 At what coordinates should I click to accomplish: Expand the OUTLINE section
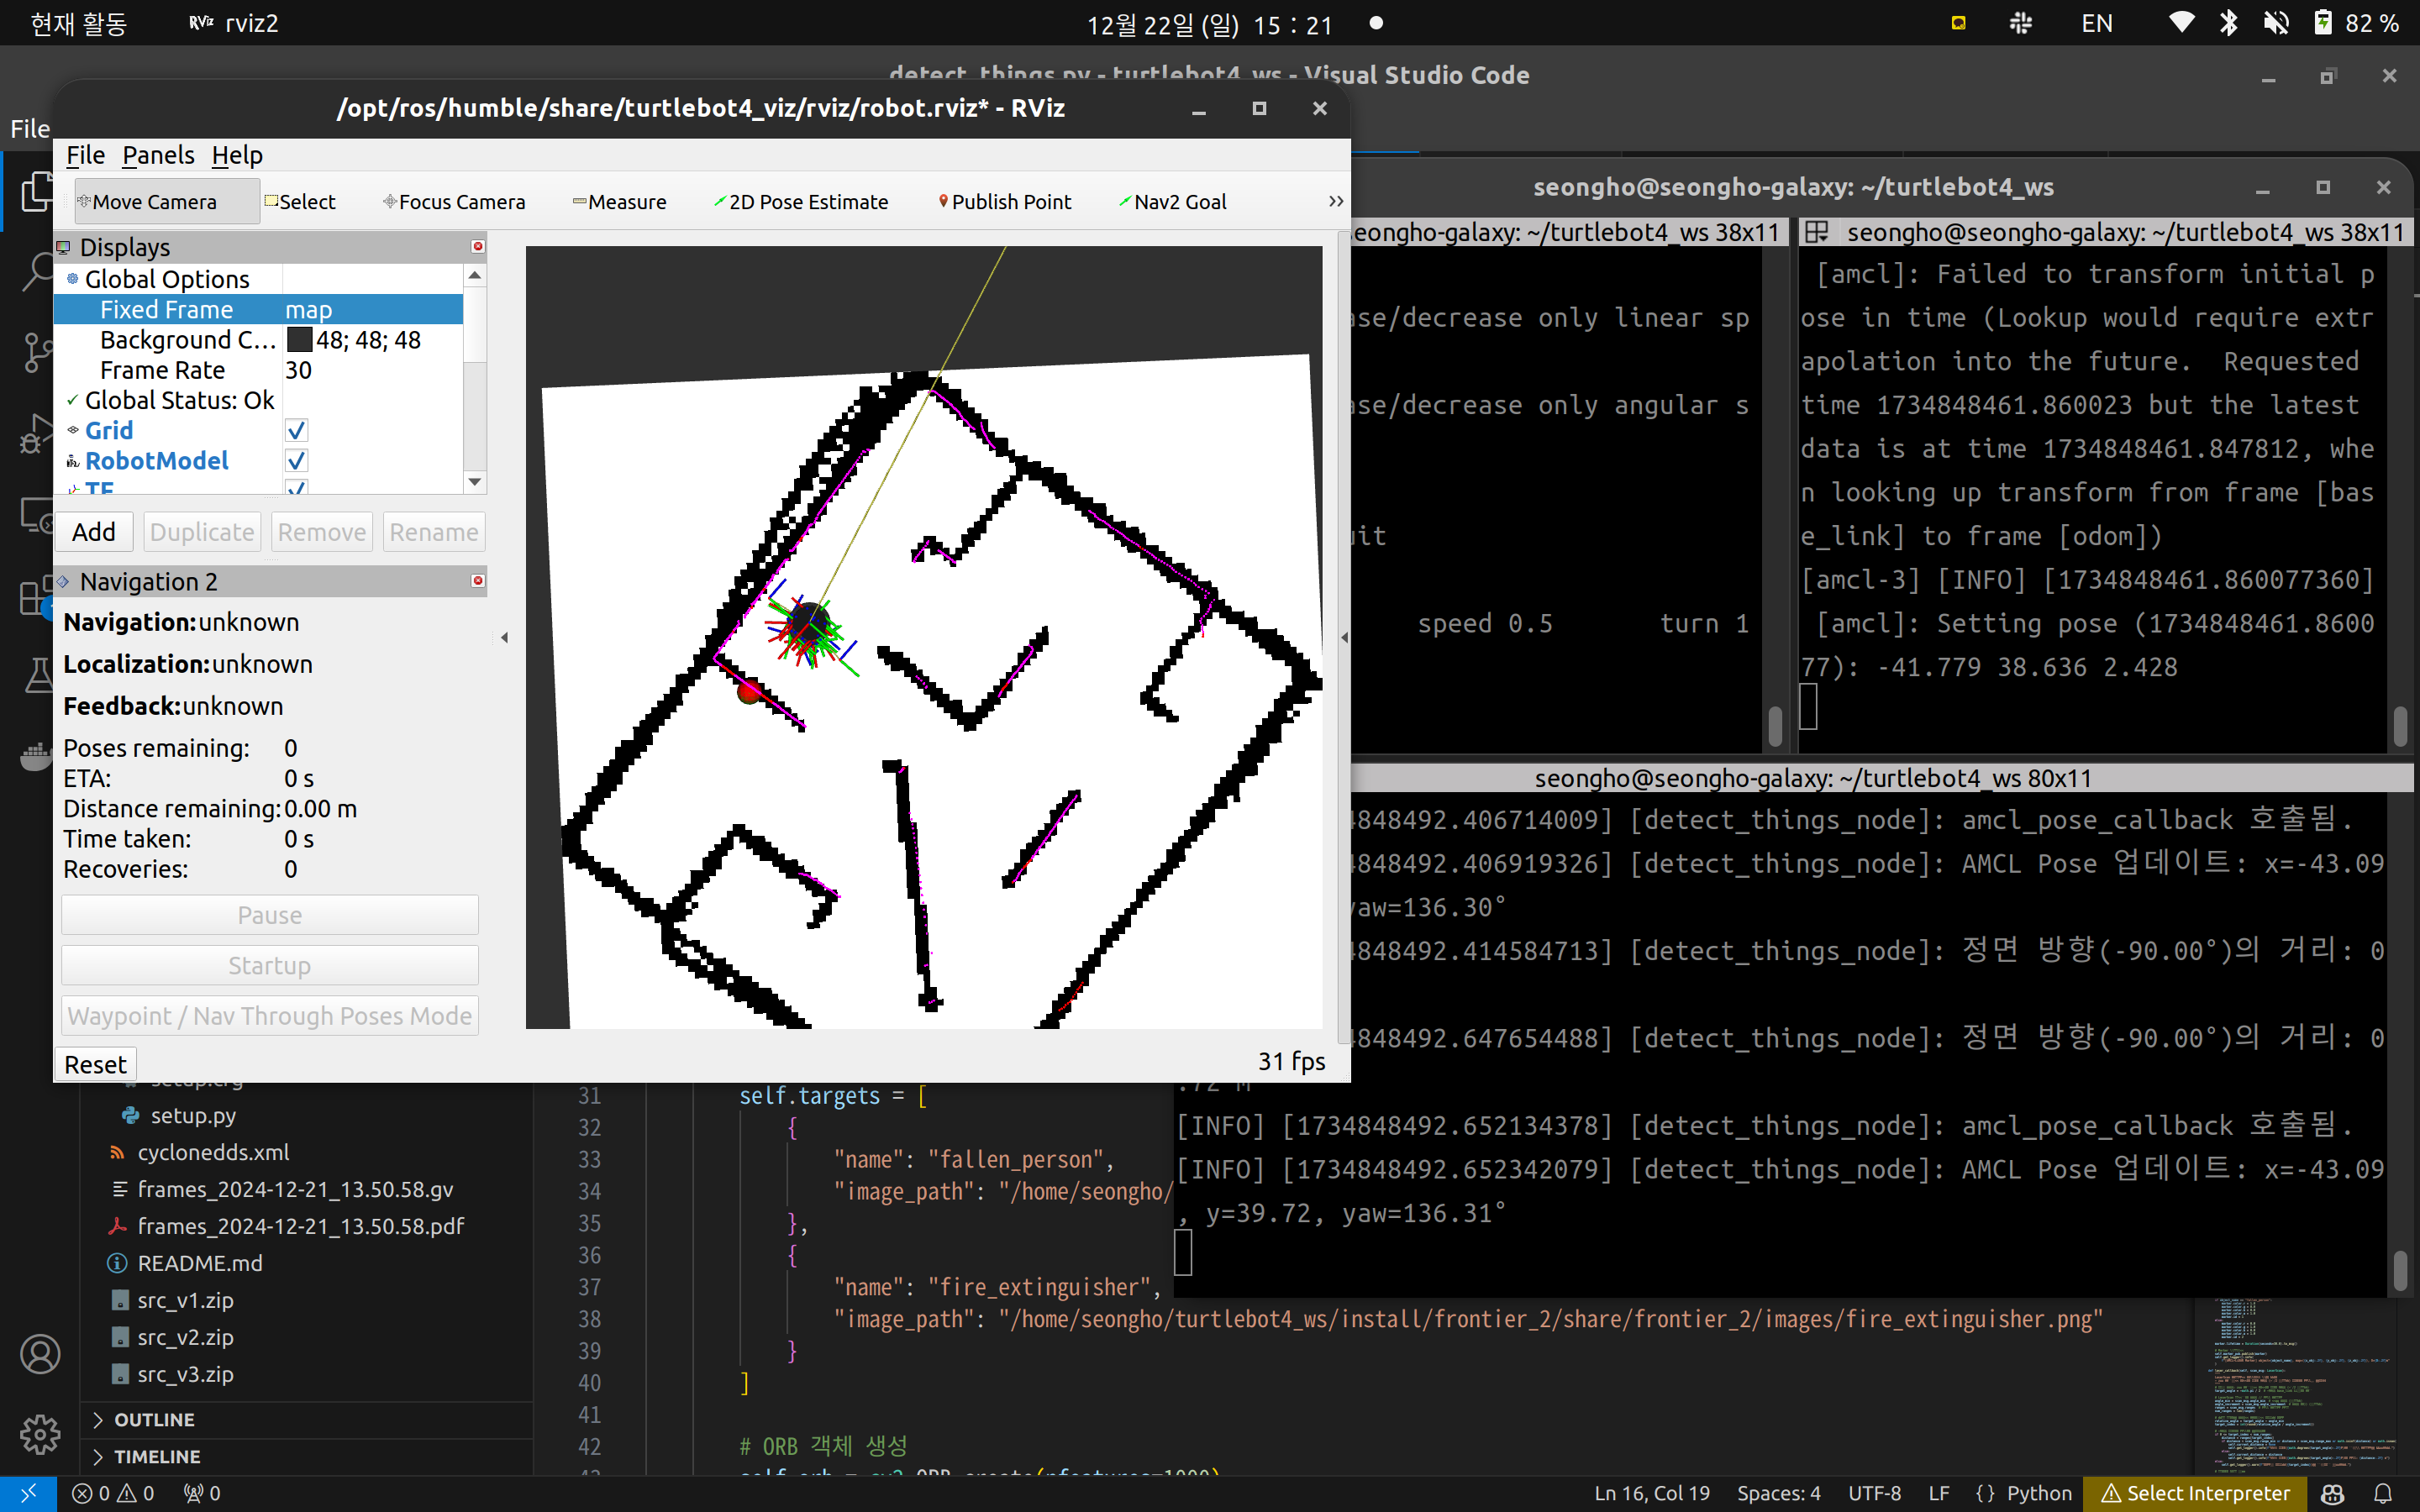click(154, 1419)
